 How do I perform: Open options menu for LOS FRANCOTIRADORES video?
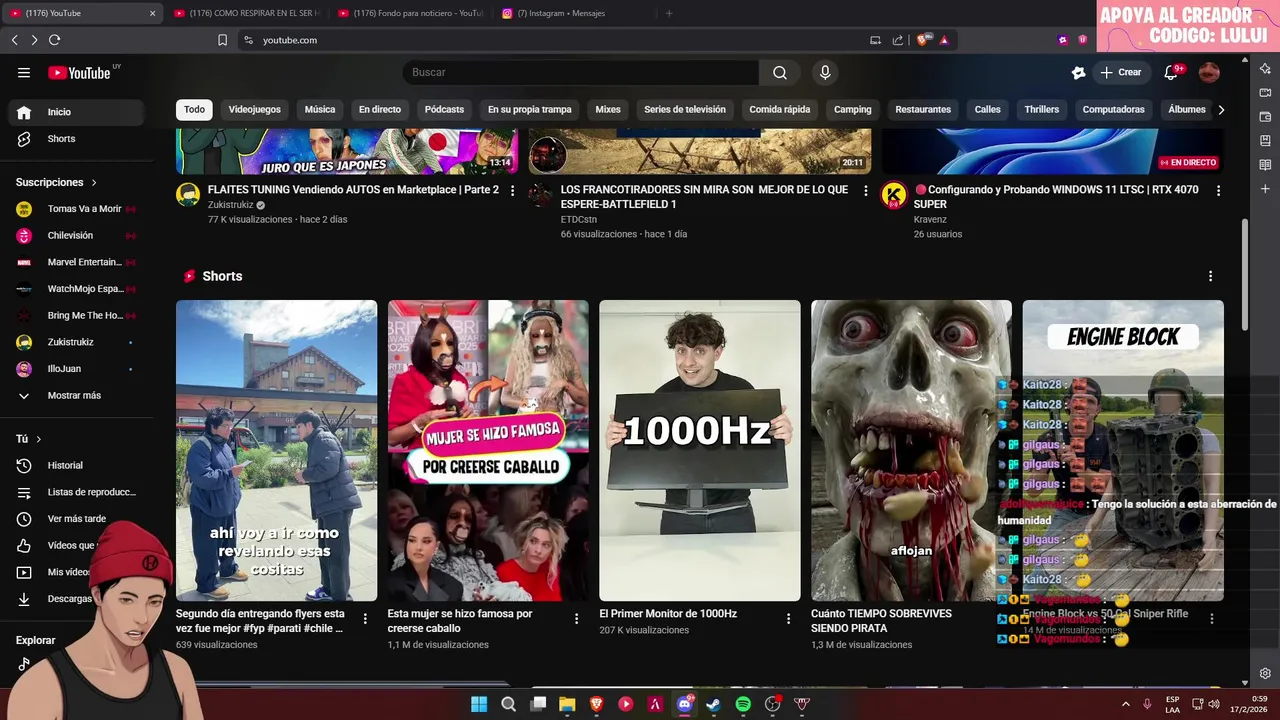866,190
